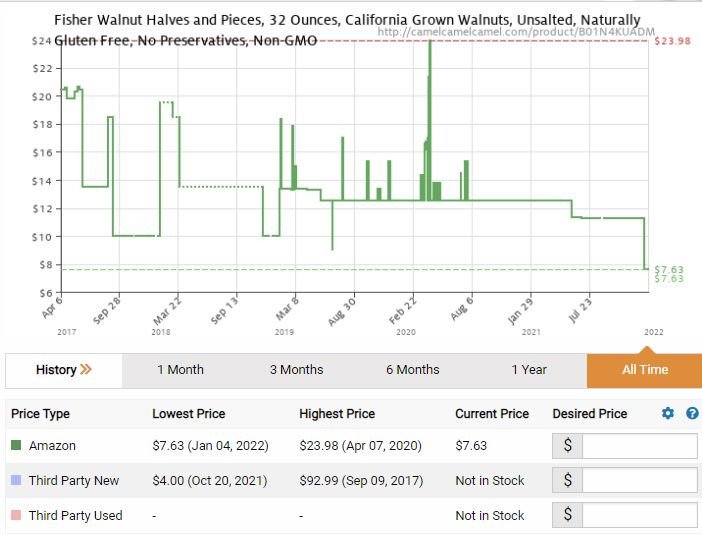Click the Price Type column header

[40, 414]
